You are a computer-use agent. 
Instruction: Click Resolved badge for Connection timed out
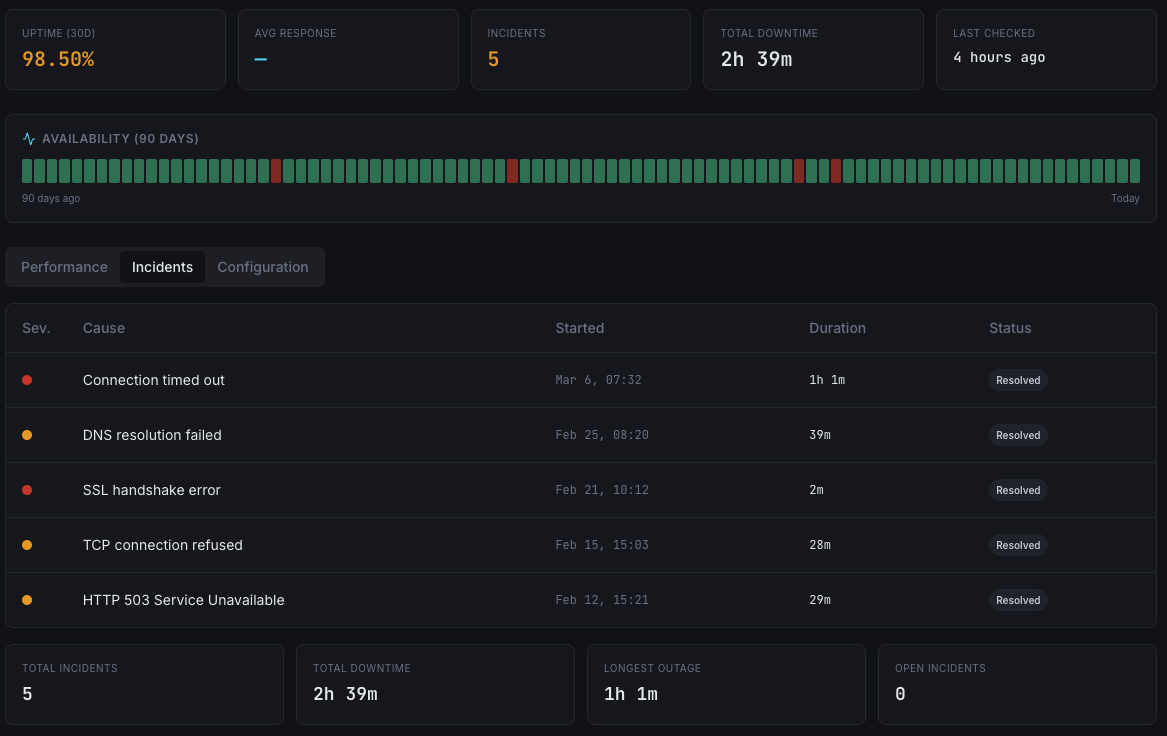coord(1017,380)
